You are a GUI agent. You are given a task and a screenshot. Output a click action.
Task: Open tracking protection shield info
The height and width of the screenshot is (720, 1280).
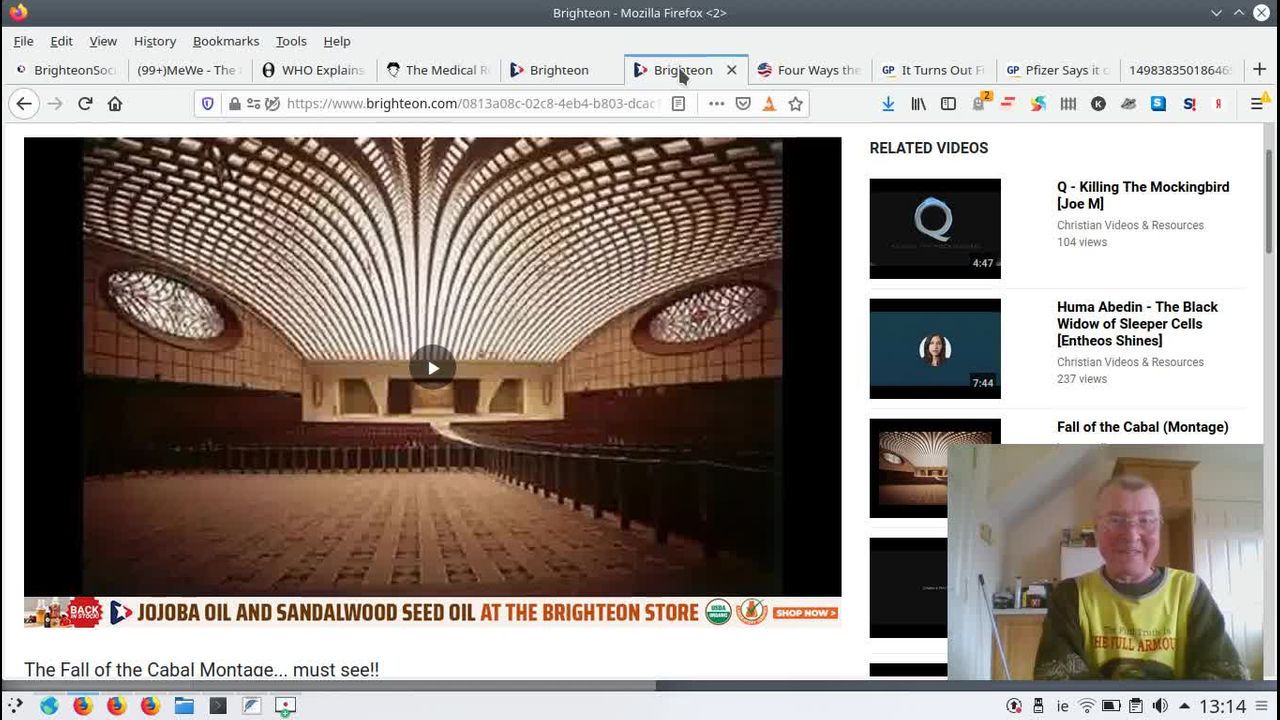point(208,104)
